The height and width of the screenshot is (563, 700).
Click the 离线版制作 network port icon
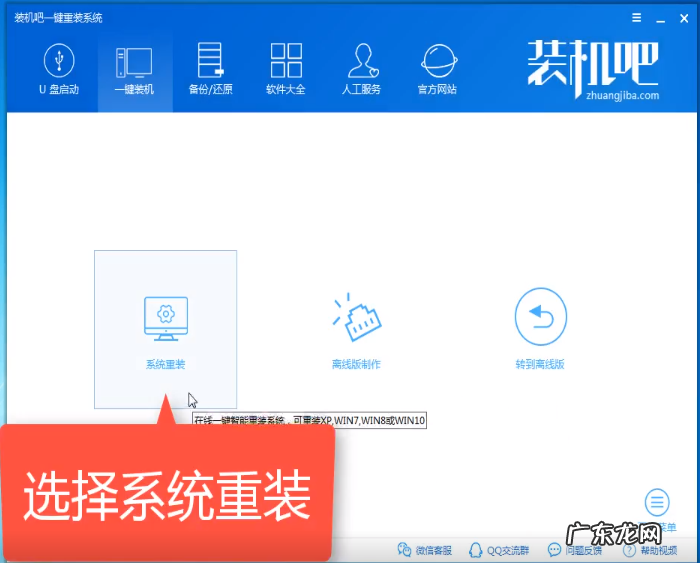click(357, 317)
